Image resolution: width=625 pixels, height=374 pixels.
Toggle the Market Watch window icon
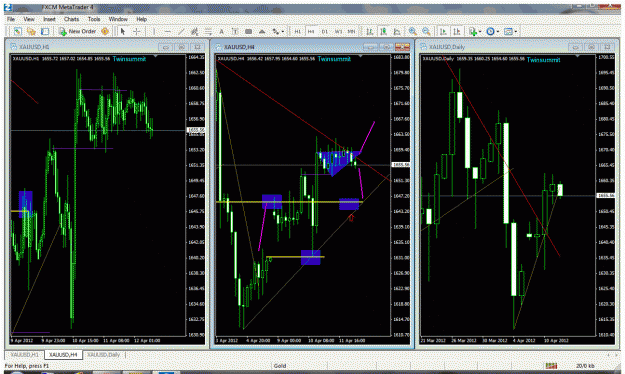coord(45,31)
